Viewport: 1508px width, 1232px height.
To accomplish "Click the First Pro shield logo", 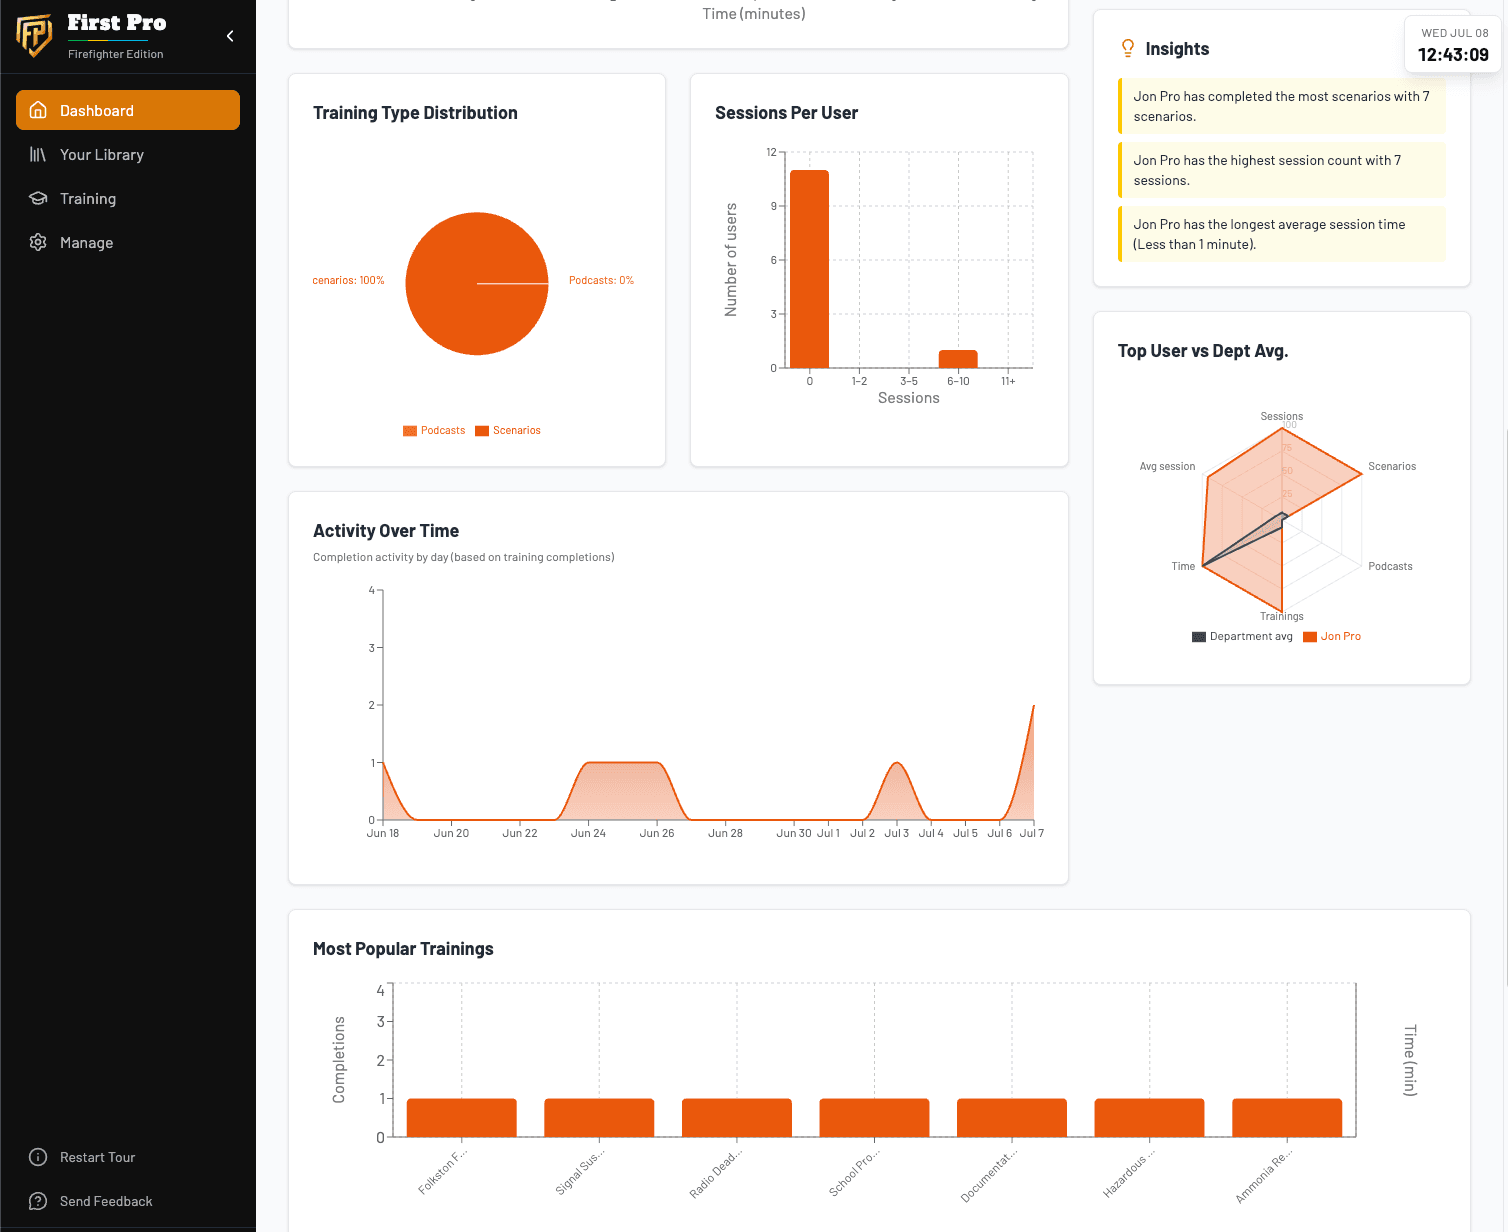I will [x=34, y=36].
